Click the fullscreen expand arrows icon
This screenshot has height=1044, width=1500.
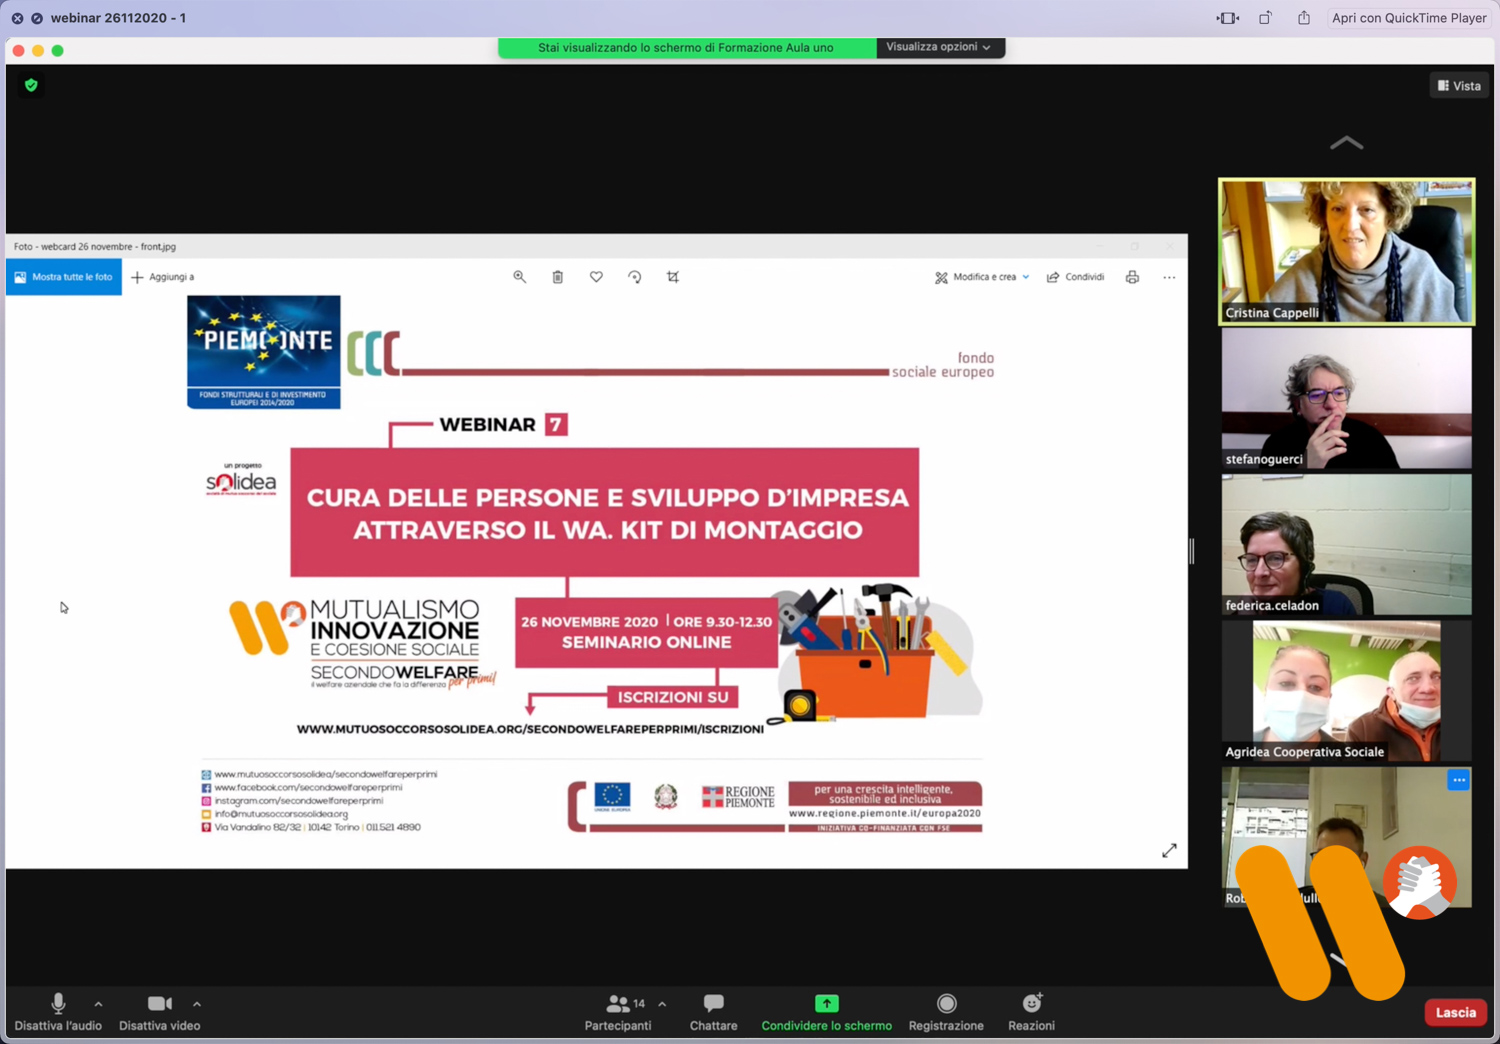(x=1169, y=850)
